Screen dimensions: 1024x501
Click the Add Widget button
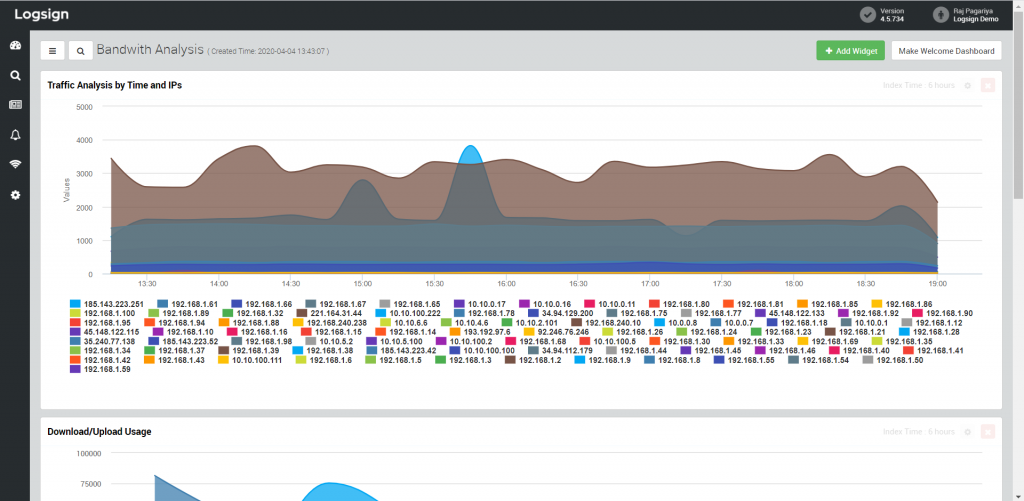(x=850, y=50)
